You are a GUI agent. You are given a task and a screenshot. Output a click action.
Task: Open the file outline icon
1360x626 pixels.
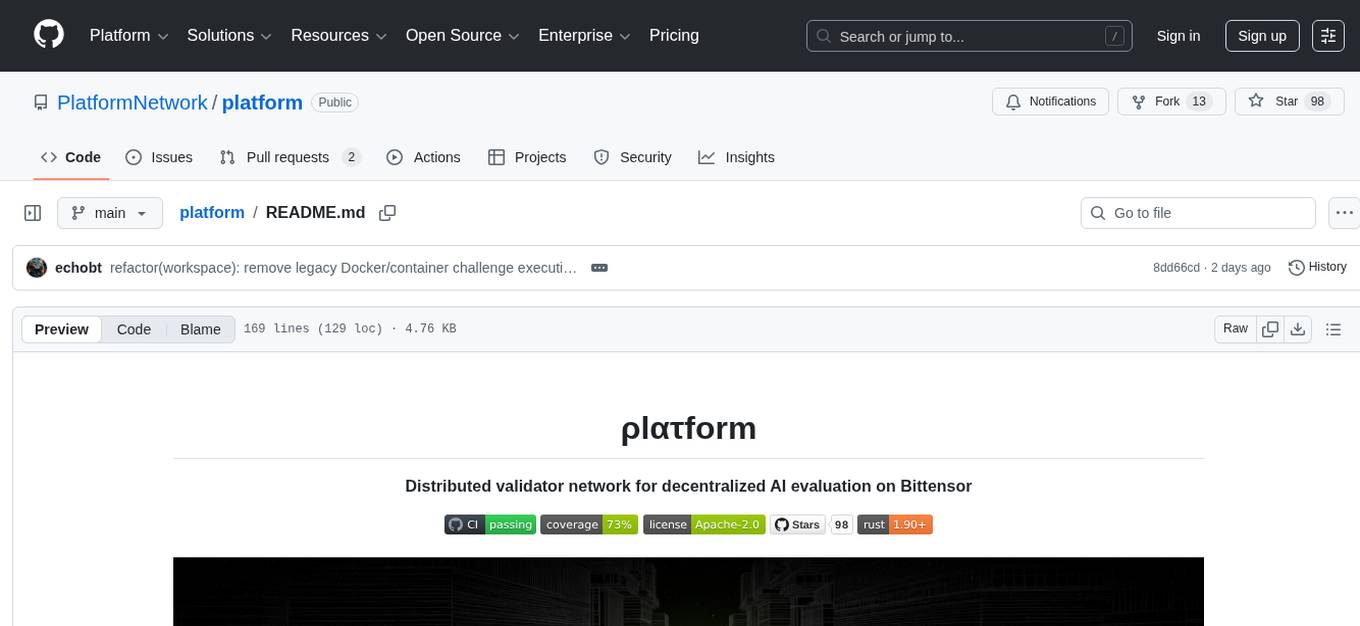point(1334,328)
